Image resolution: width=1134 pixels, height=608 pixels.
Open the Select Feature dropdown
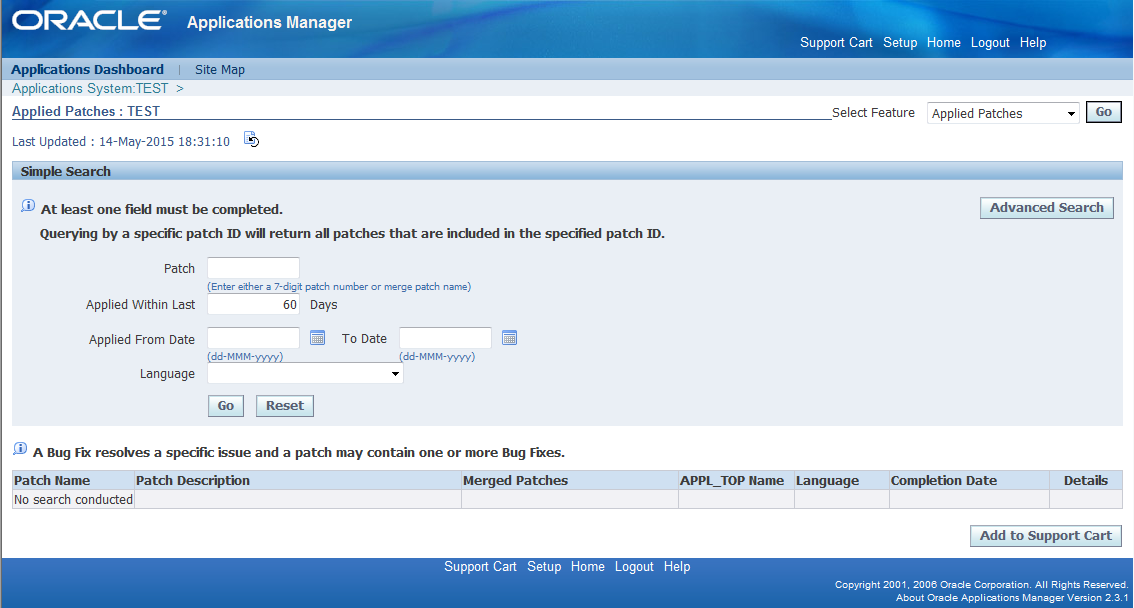point(1003,114)
